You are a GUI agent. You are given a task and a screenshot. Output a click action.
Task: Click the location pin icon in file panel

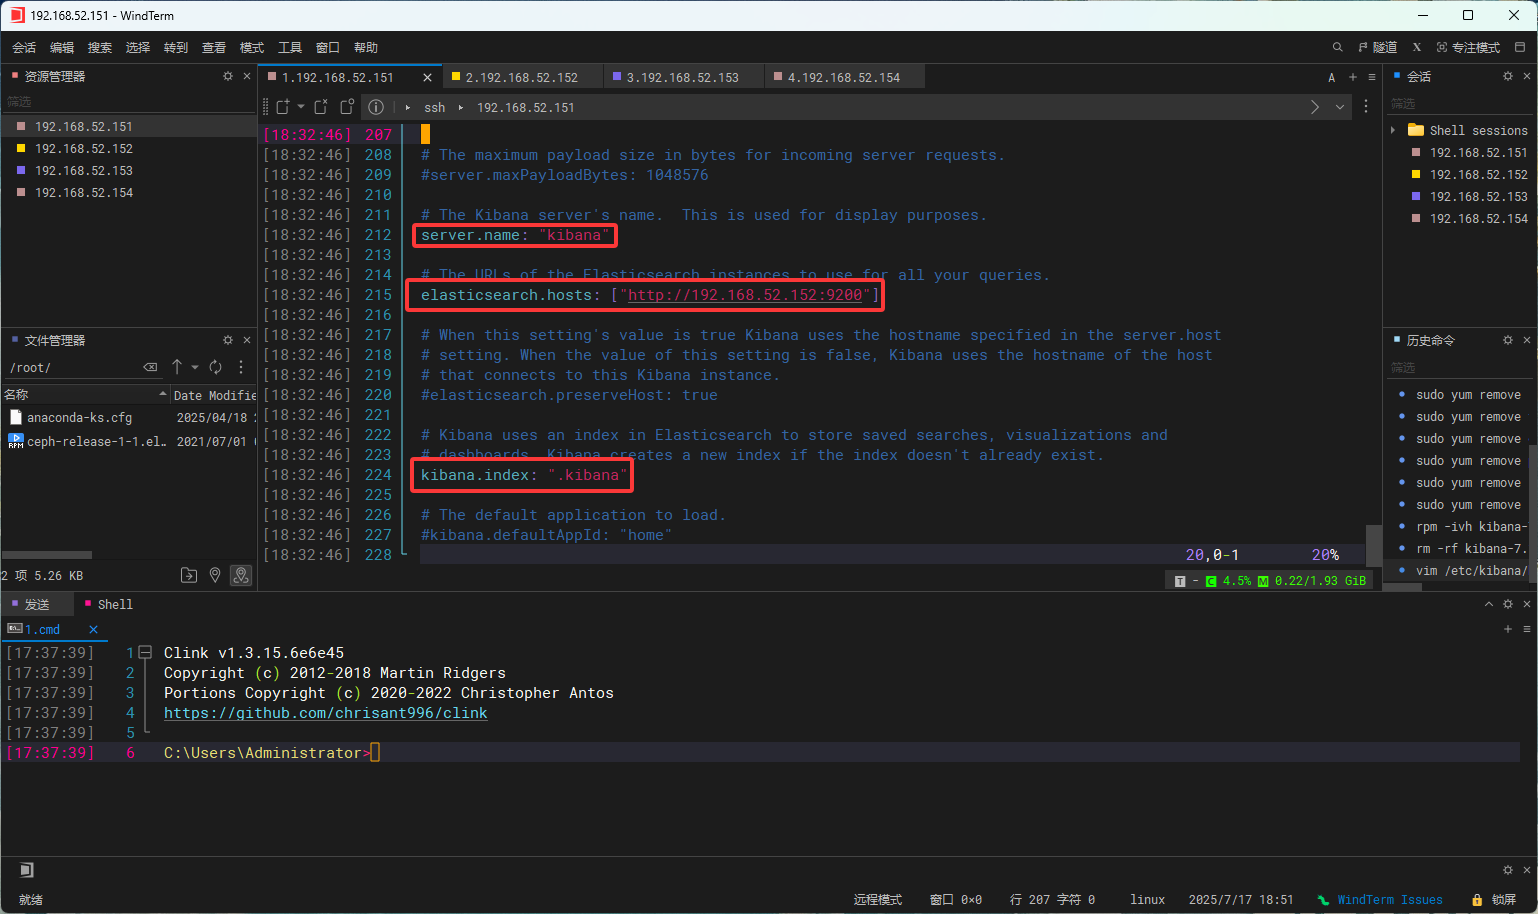pos(214,575)
